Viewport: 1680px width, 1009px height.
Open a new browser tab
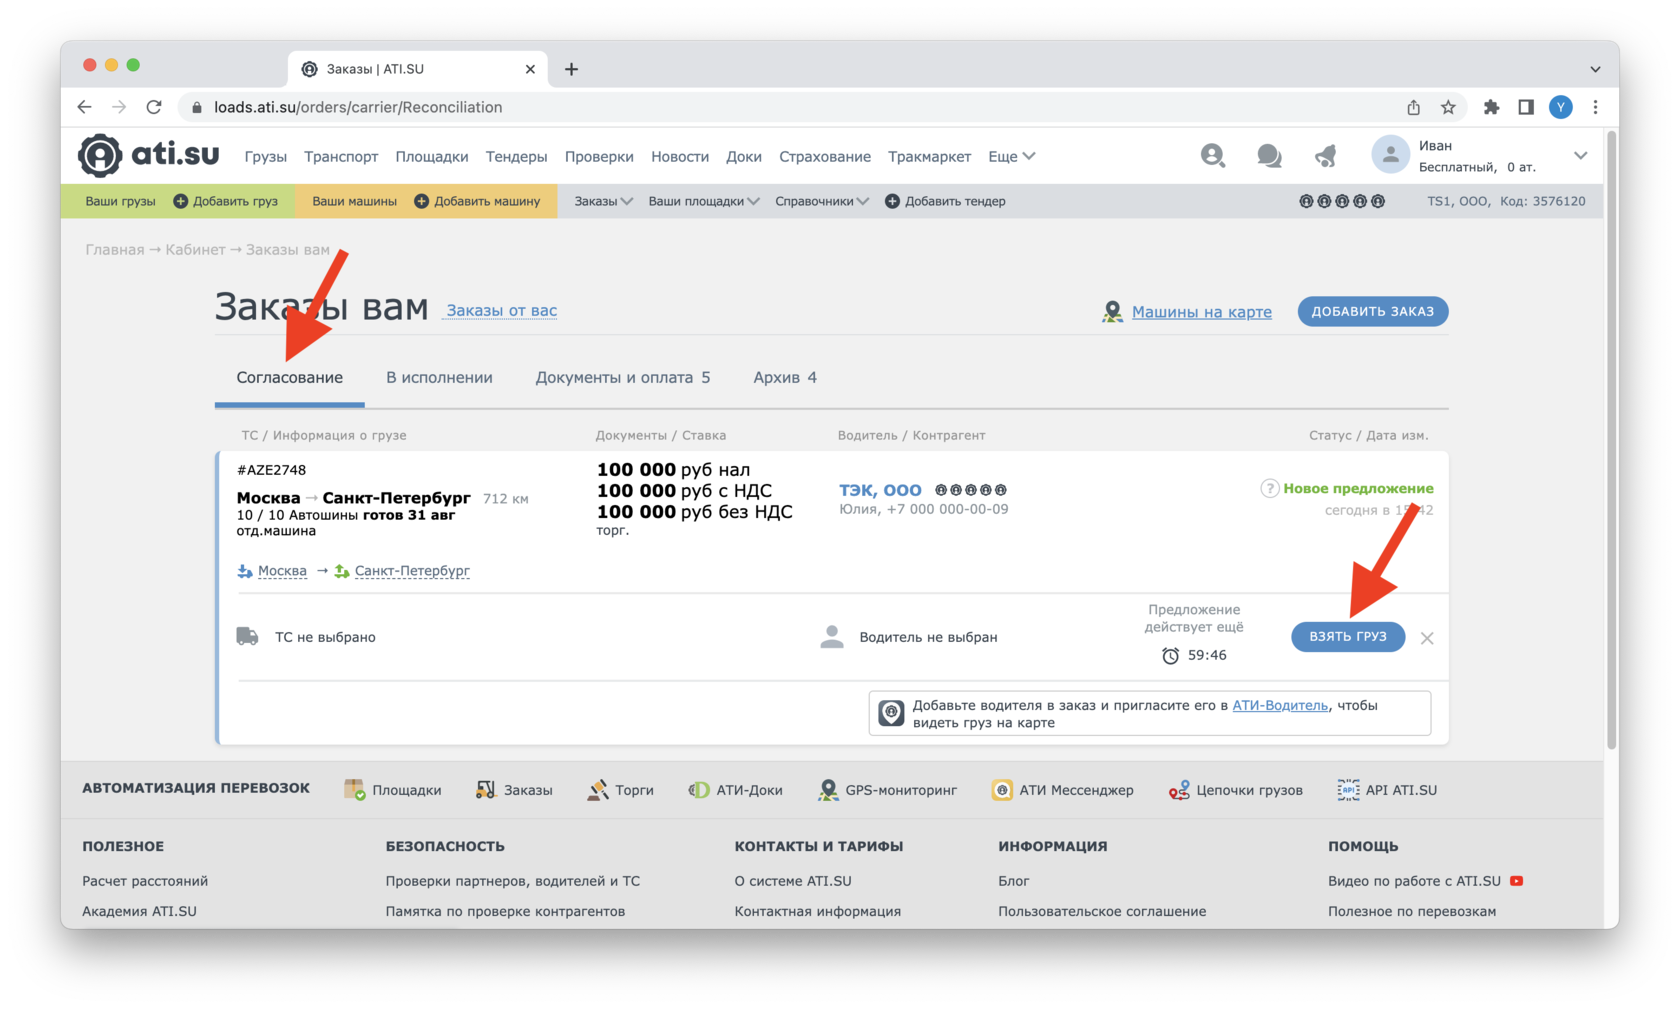click(571, 69)
